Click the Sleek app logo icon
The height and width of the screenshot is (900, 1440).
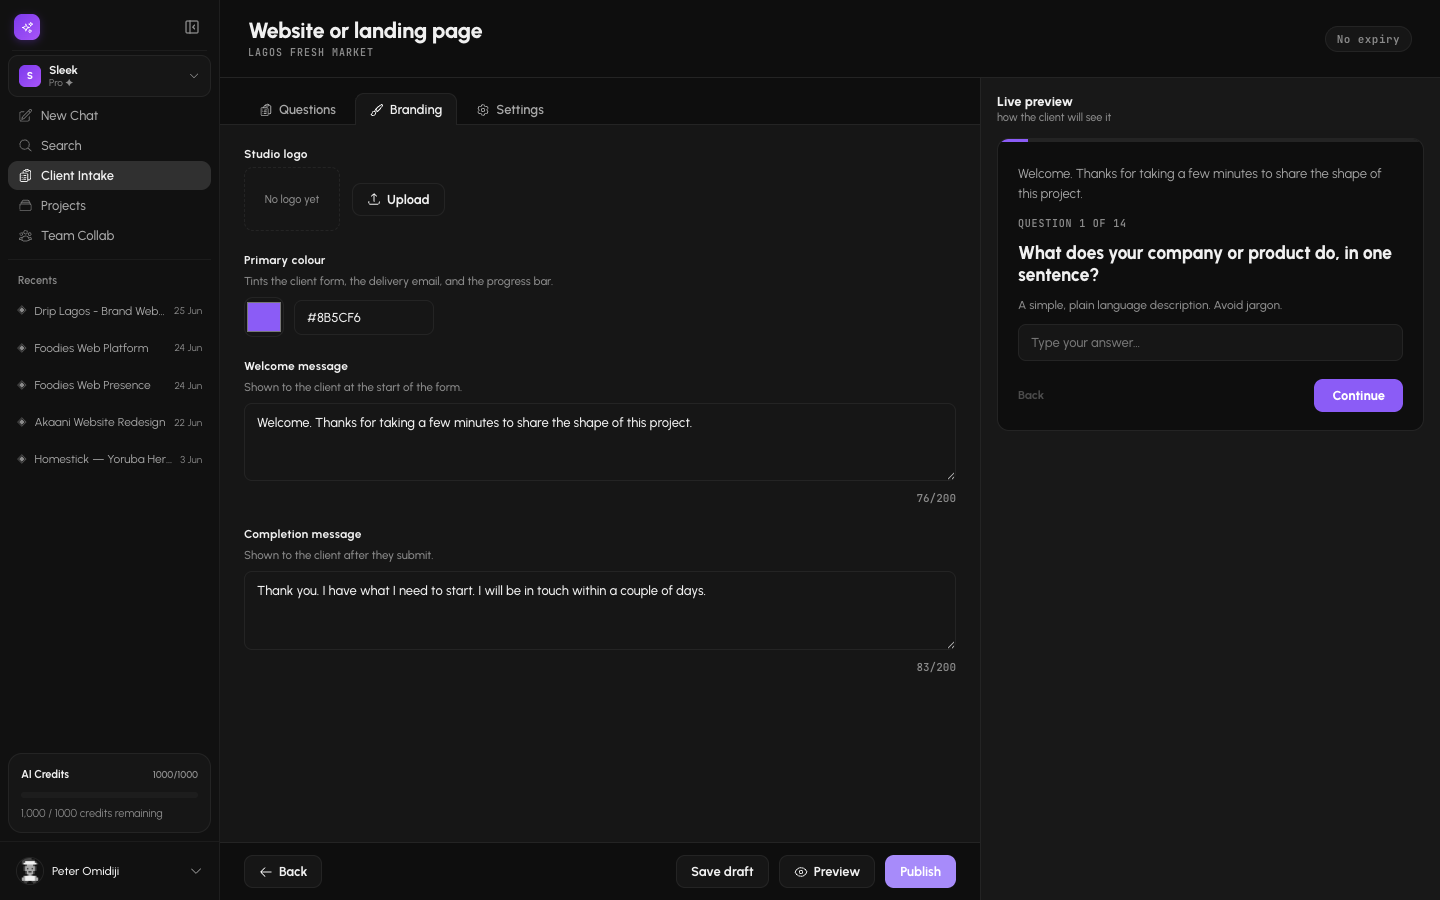27,27
